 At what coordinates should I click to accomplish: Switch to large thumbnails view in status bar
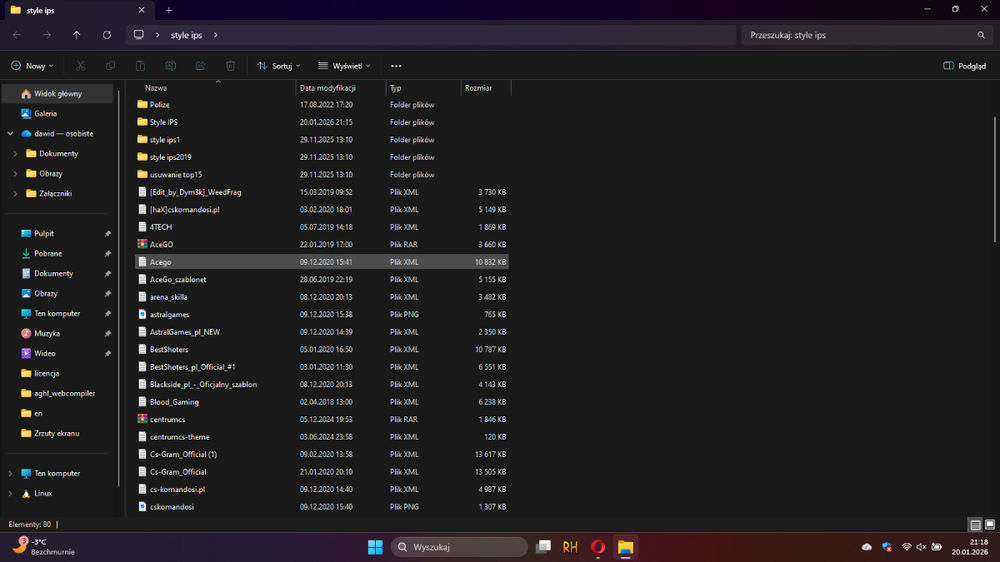pyautogui.click(x=989, y=524)
